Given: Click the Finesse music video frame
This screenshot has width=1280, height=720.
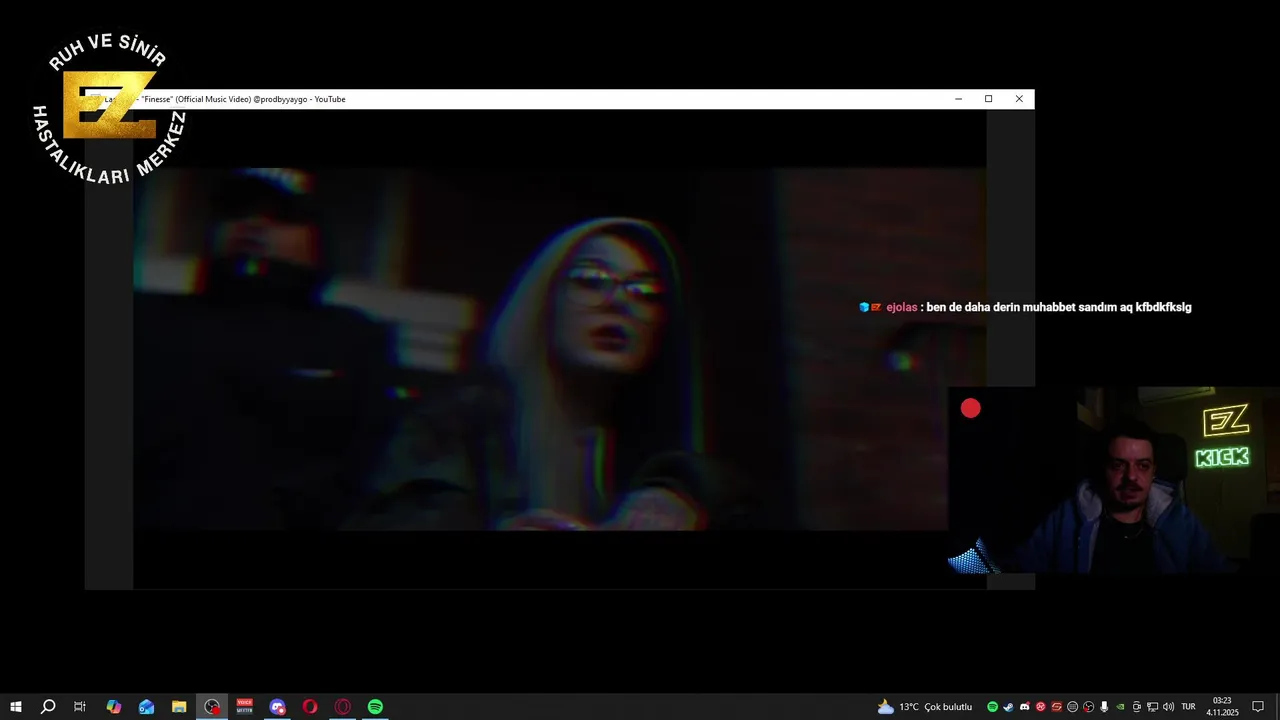Looking at the screenshot, I should coord(560,348).
